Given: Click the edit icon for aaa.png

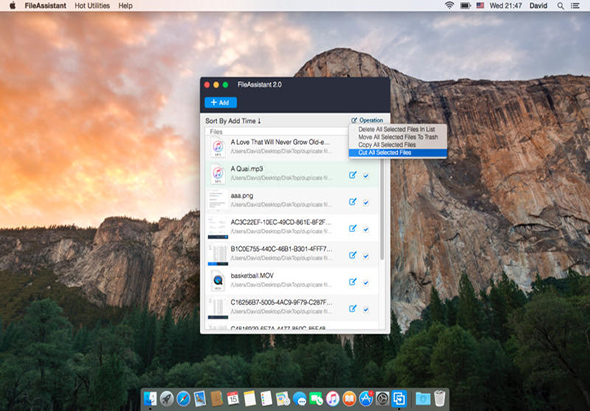Looking at the screenshot, I should point(353,202).
